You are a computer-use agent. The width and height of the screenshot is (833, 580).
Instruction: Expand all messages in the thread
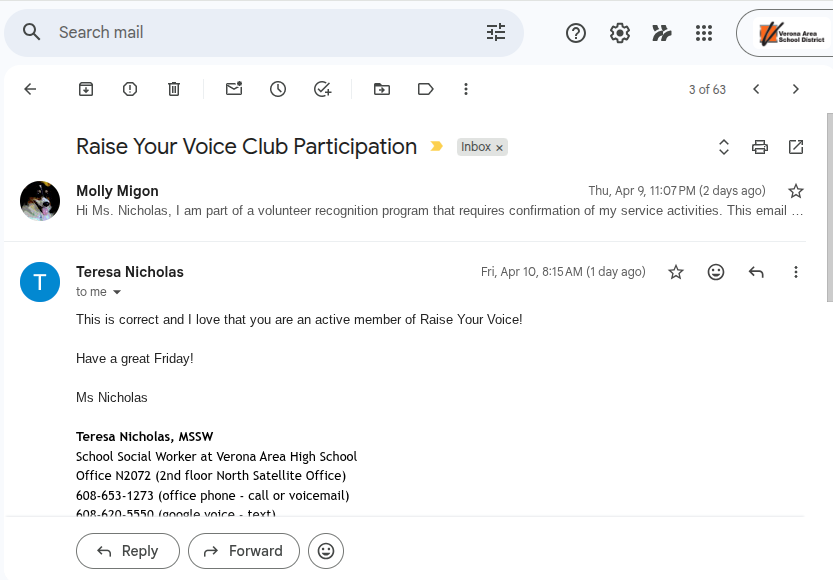724,147
